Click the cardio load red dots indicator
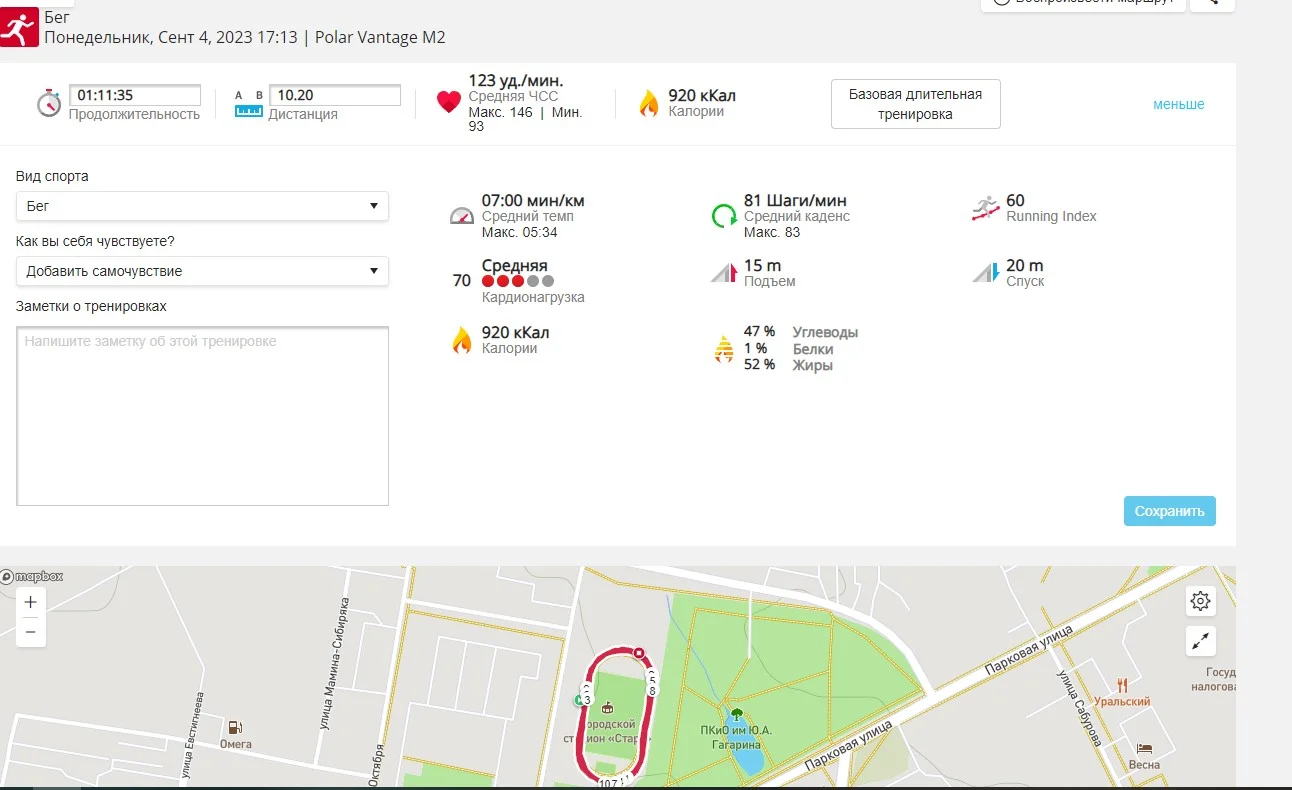The height and width of the screenshot is (790, 1292). 518,281
